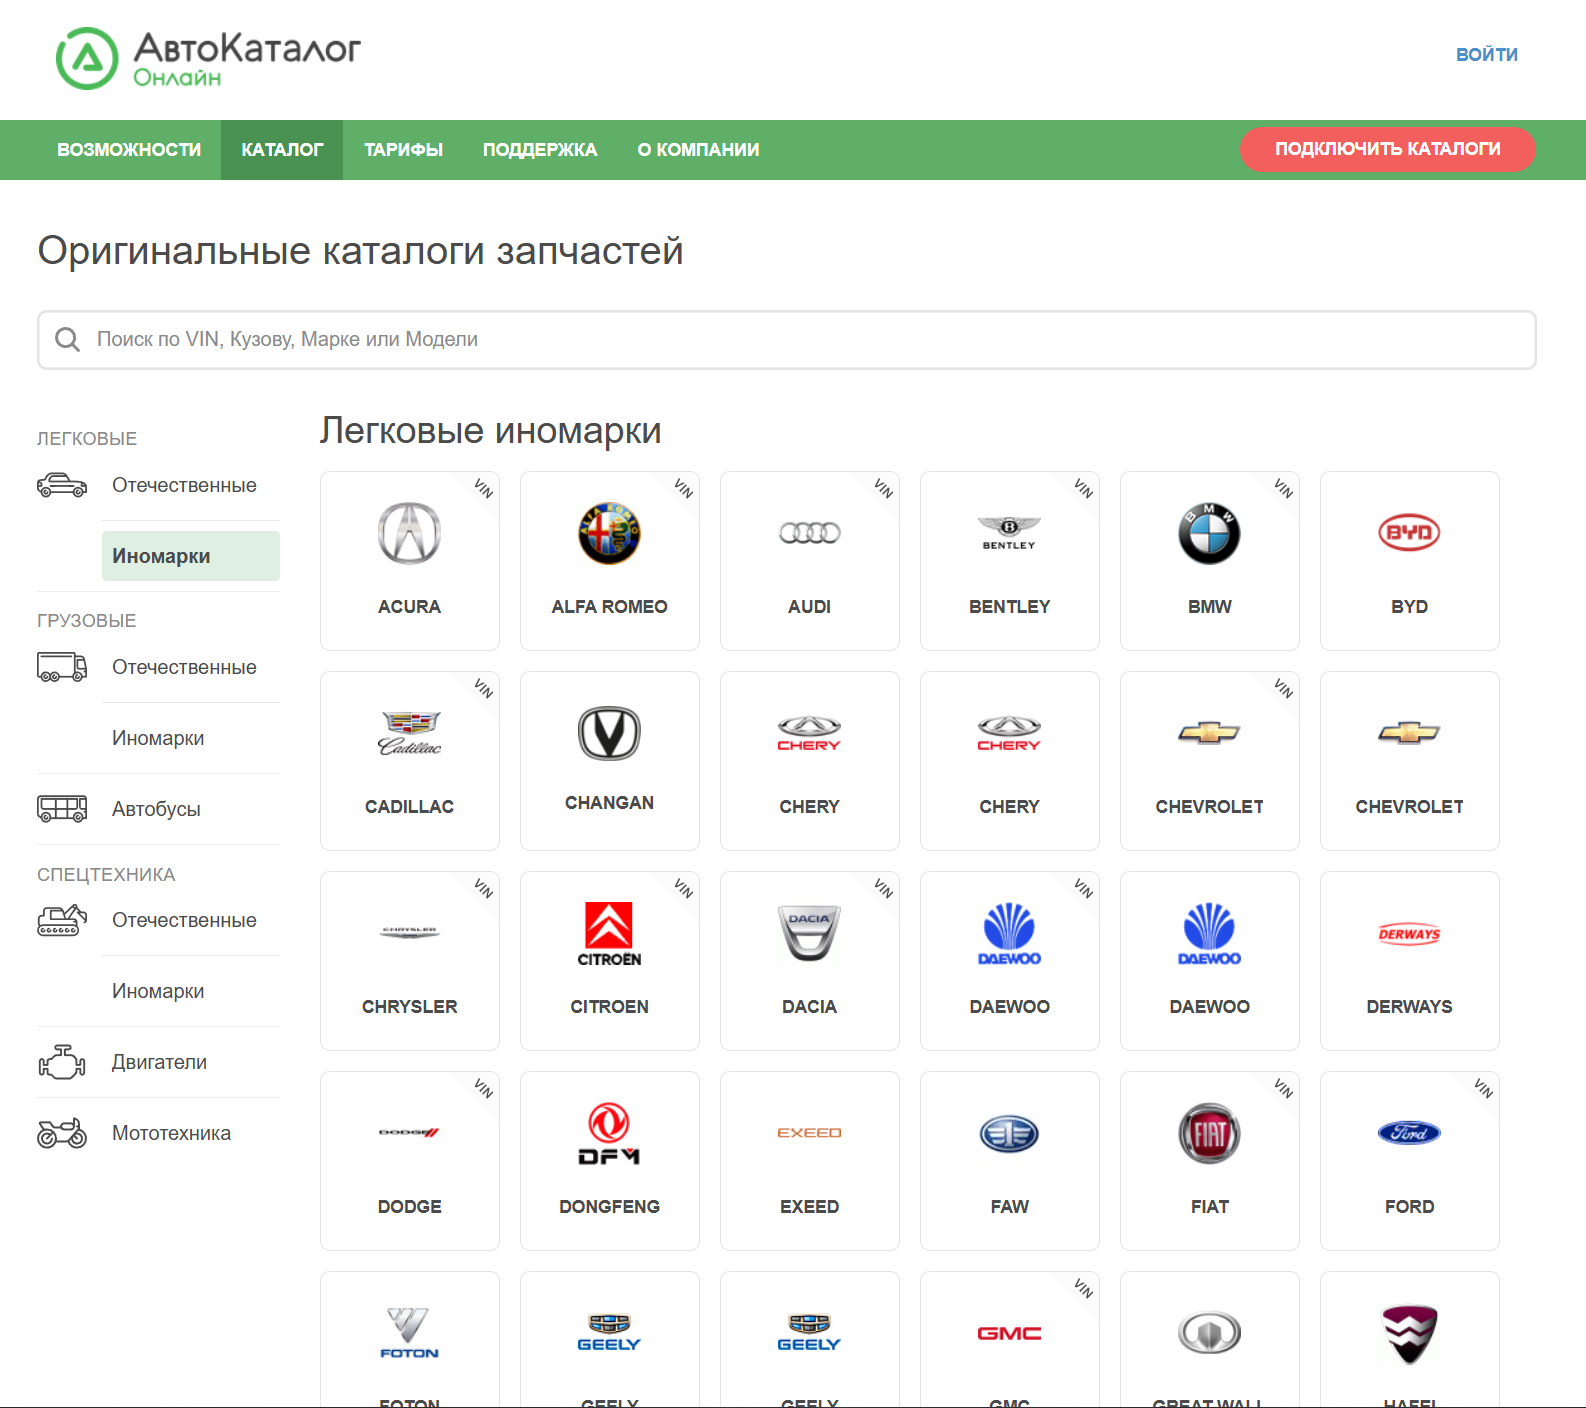Click the engine icon for Двигатели
Viewport: 1586px width, 1408px height.
coord(62,1062)
